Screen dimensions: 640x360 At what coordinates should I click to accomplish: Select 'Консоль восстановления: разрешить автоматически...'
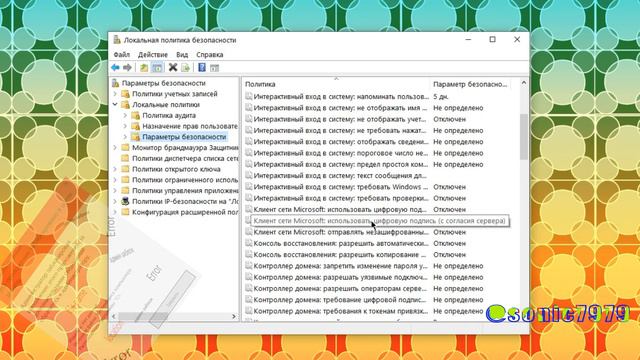pos(341,243)
